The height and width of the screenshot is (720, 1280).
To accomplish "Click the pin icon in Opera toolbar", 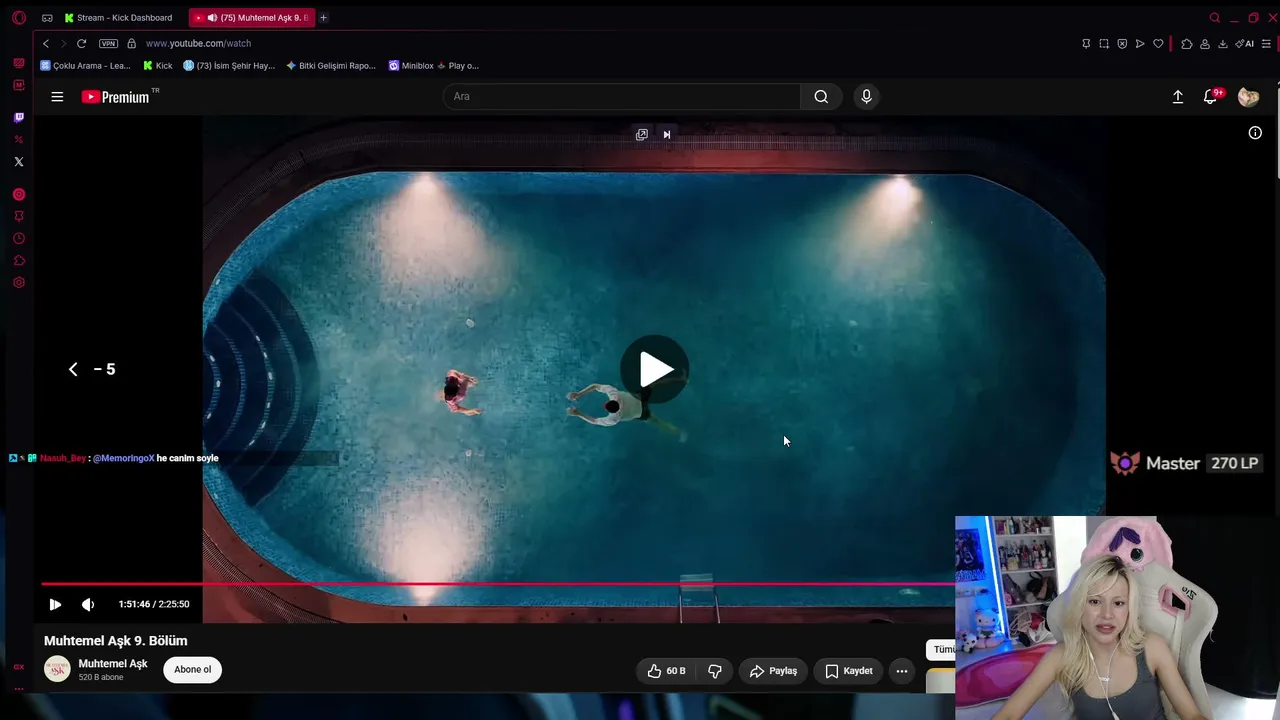I will 1086,44.
